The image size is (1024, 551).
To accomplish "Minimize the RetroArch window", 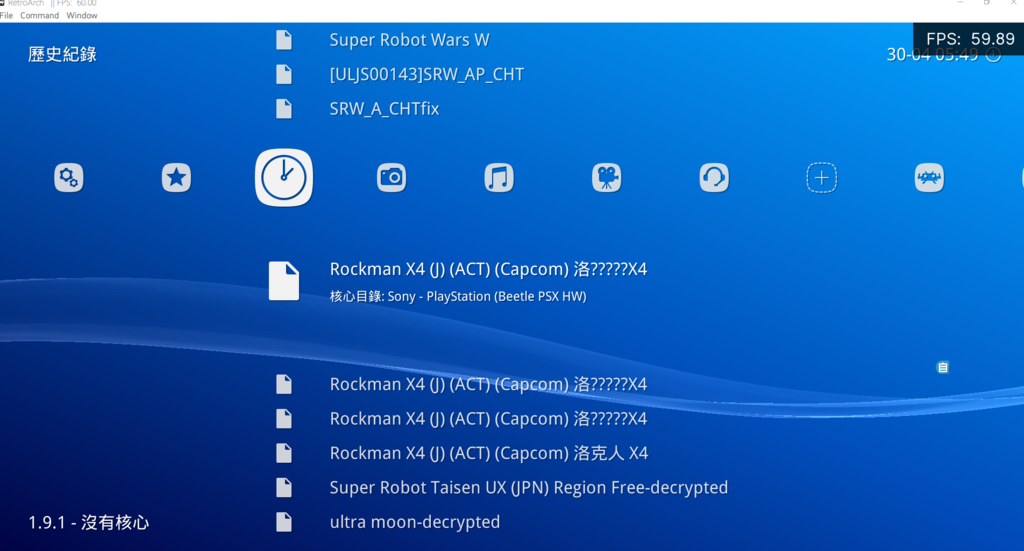I will coord(960,3).
